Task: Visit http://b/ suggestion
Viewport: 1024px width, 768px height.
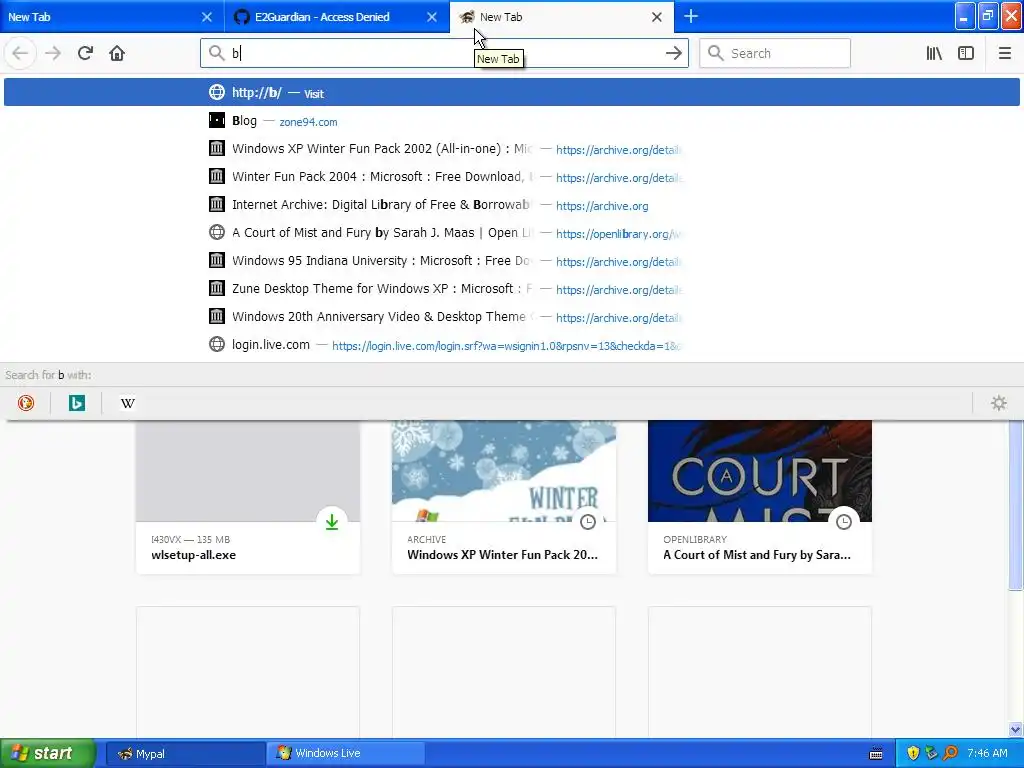Action: pyautogui.click(x=511, y=93)
